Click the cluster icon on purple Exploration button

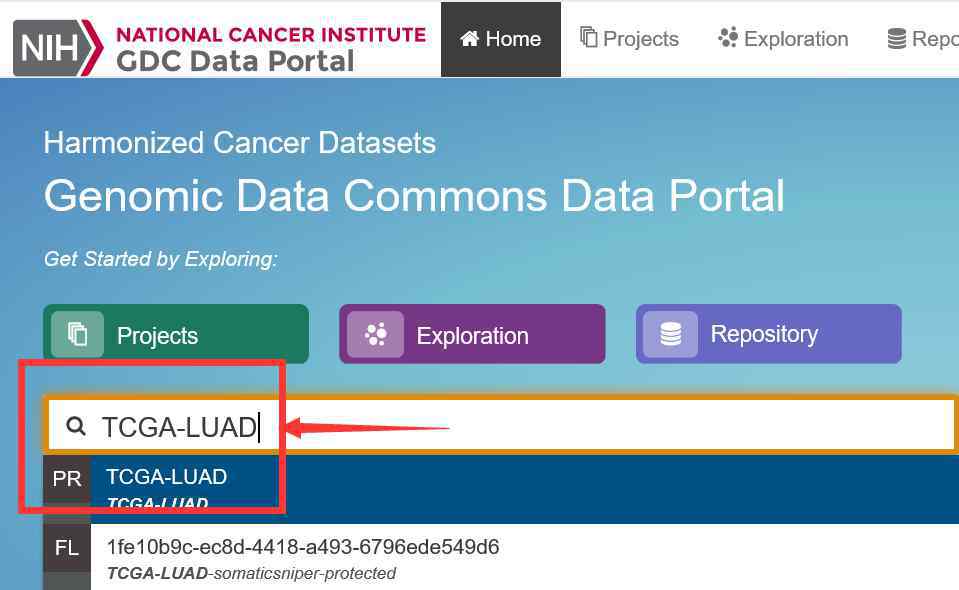(376, 334)
